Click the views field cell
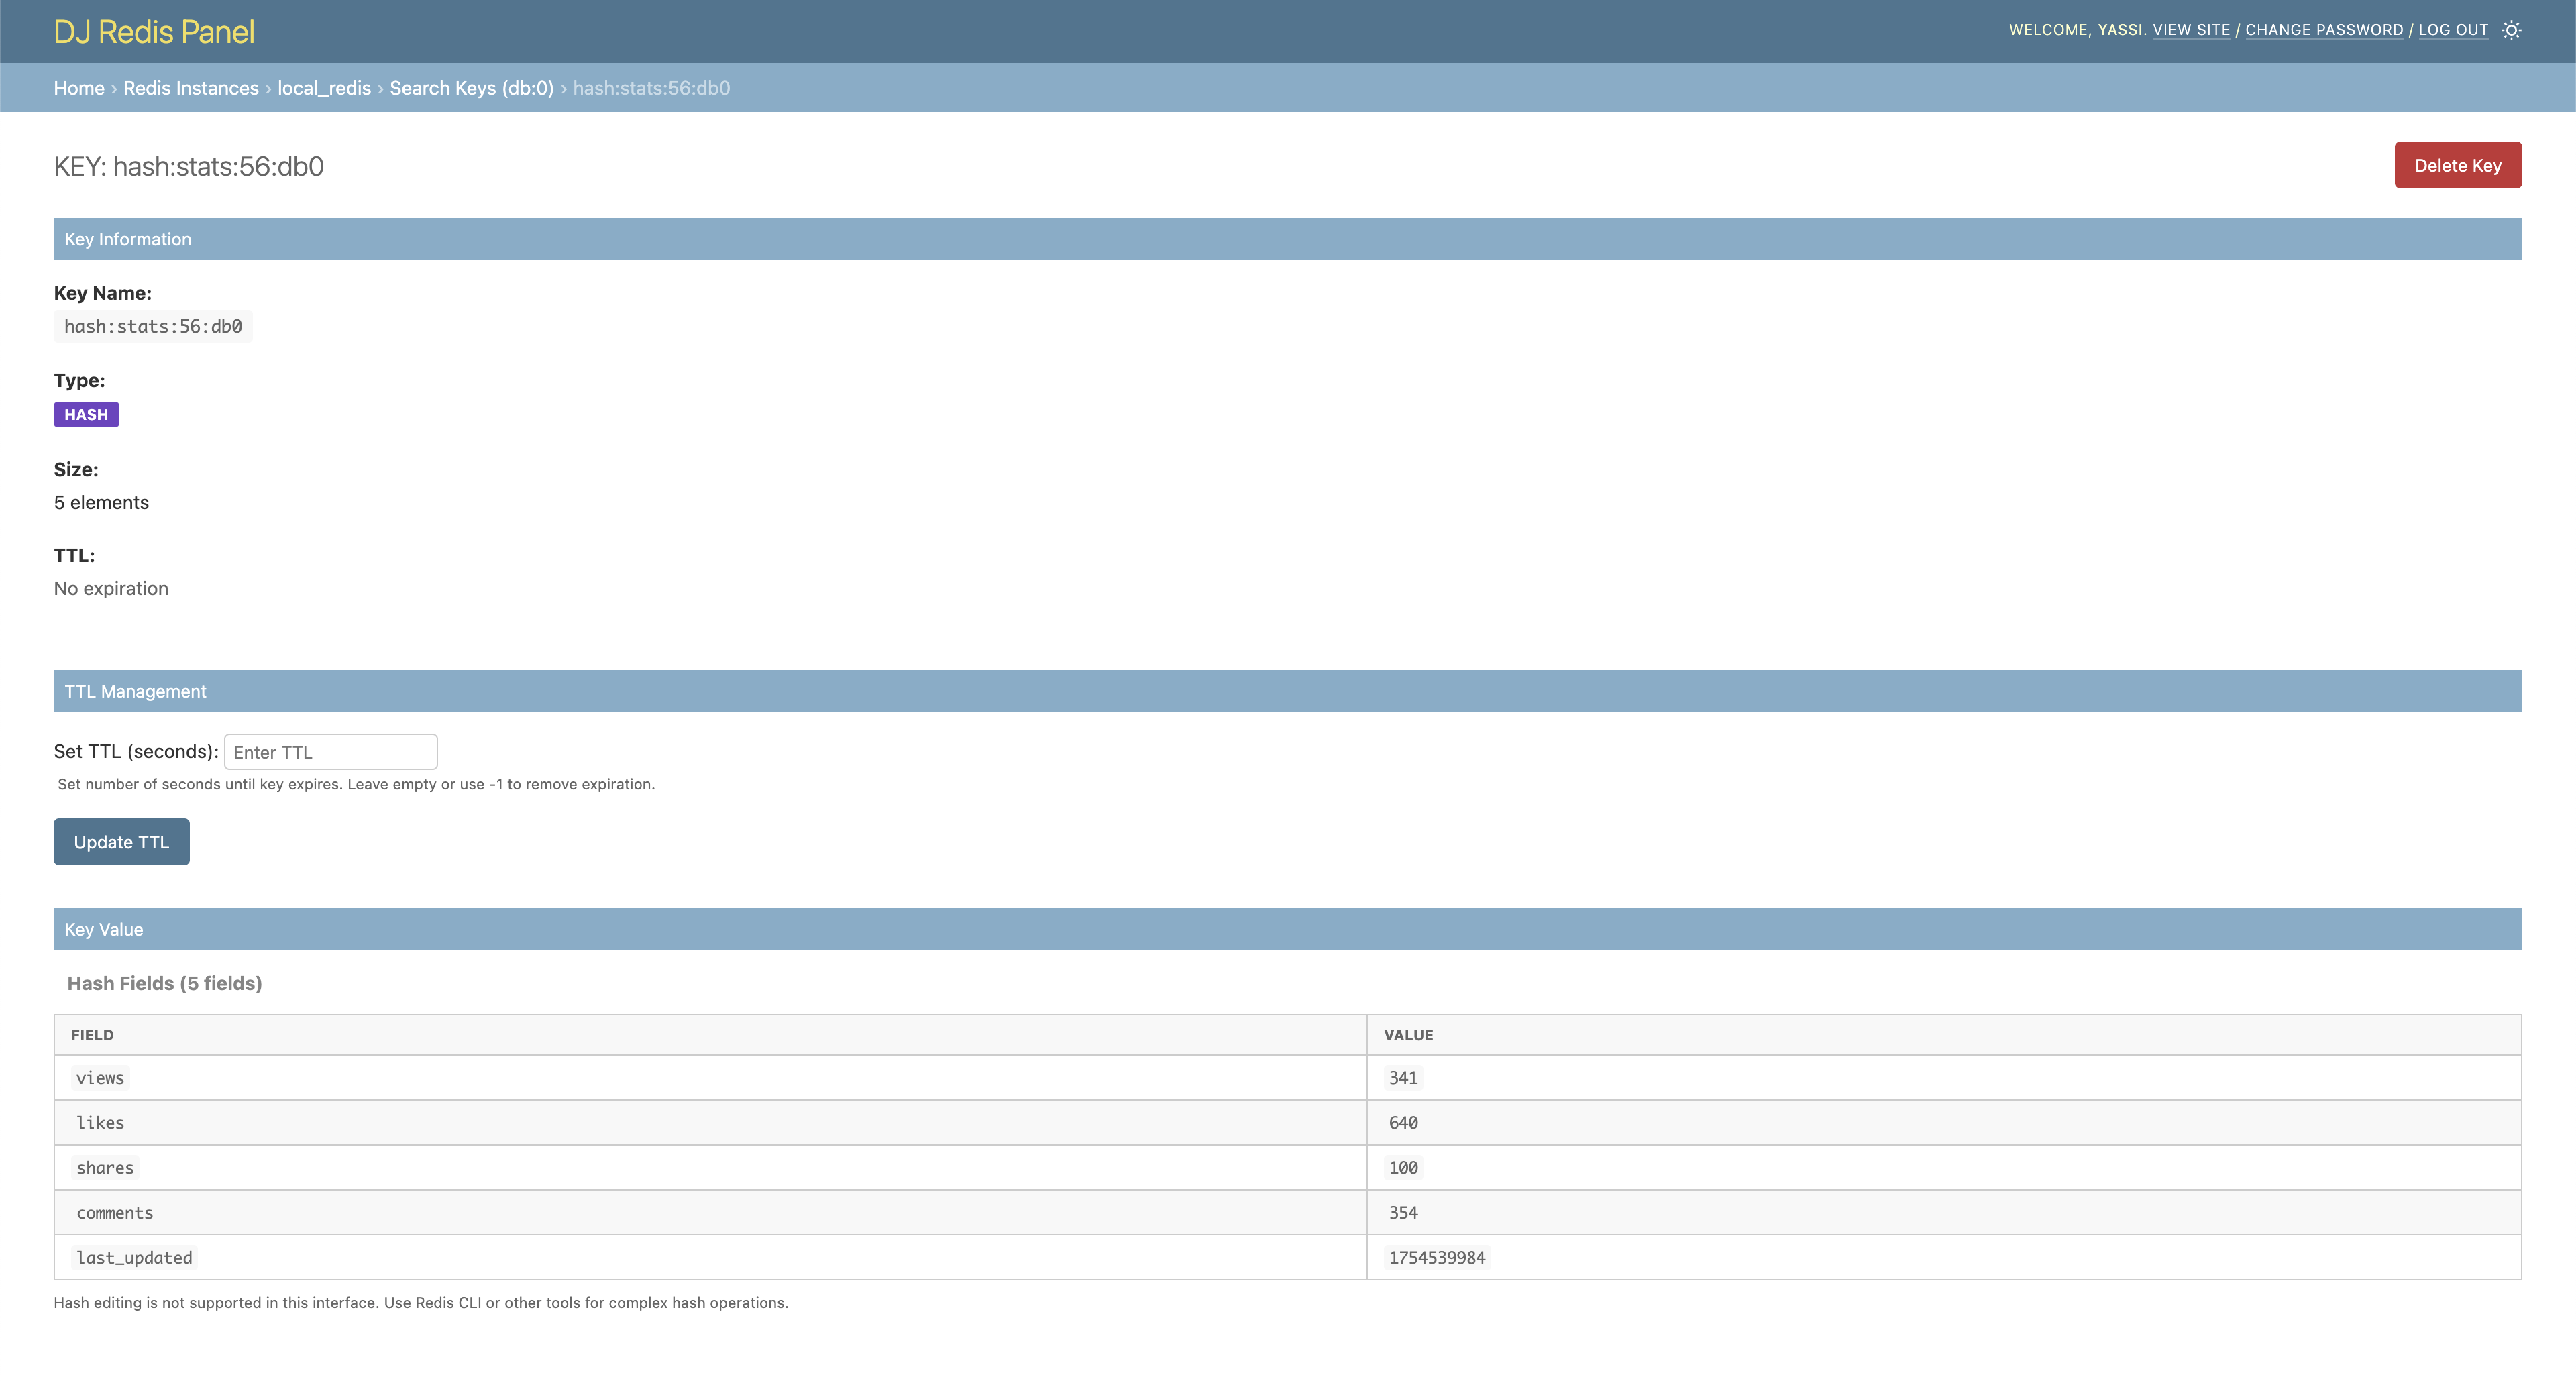This screenshot has height=1383, width=2576. click(x=100, y=1078)
